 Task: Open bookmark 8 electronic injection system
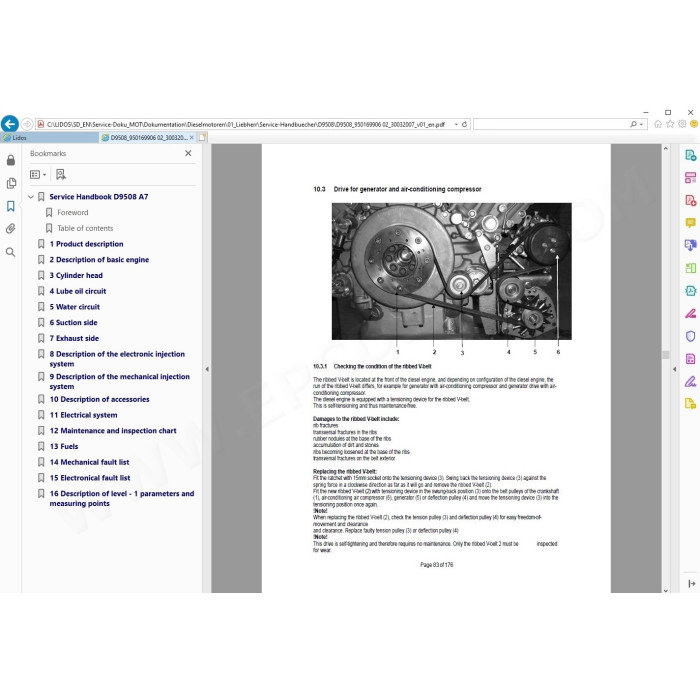click(117, 358)
